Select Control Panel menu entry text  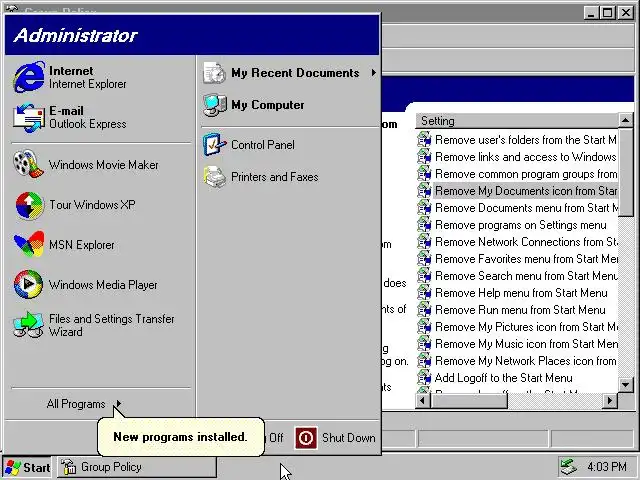[x=262, y=145]
